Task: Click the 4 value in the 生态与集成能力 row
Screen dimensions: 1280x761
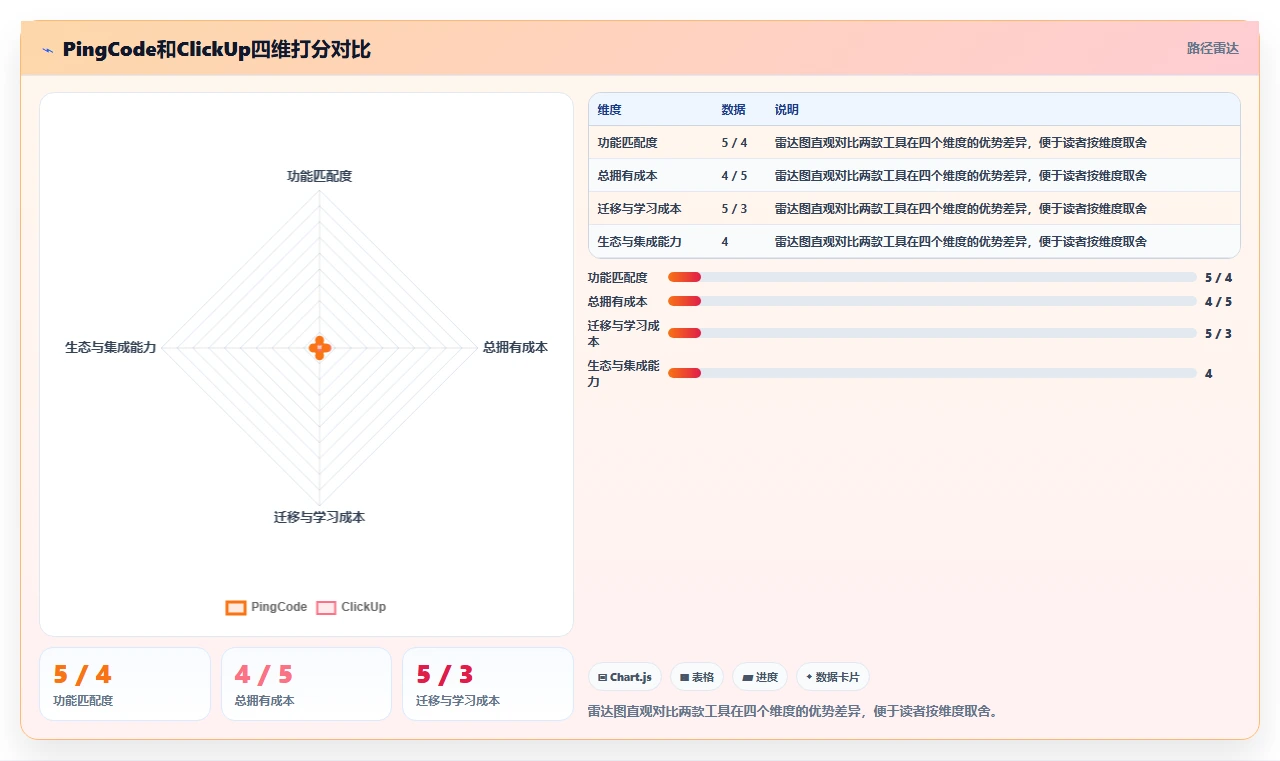Action: [x=725, y=242]
